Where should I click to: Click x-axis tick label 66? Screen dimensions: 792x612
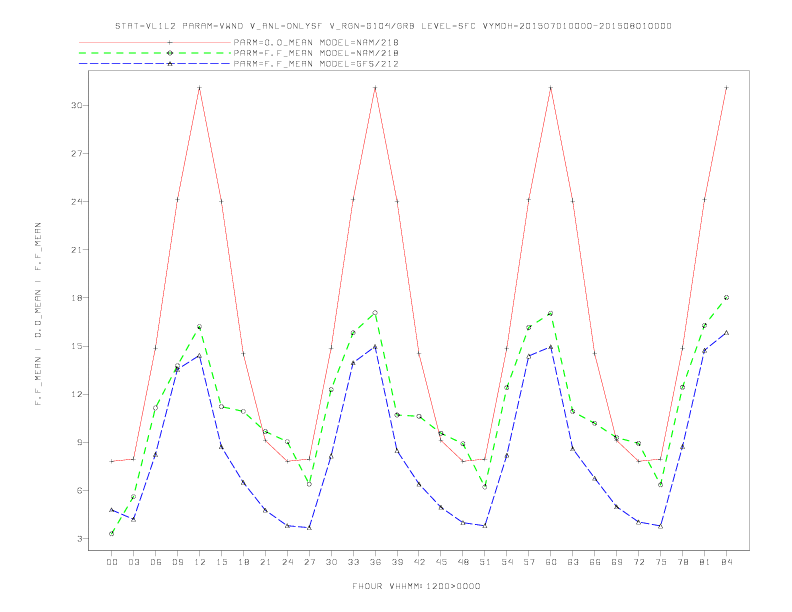pyautogui.click(x=595, y=562)
